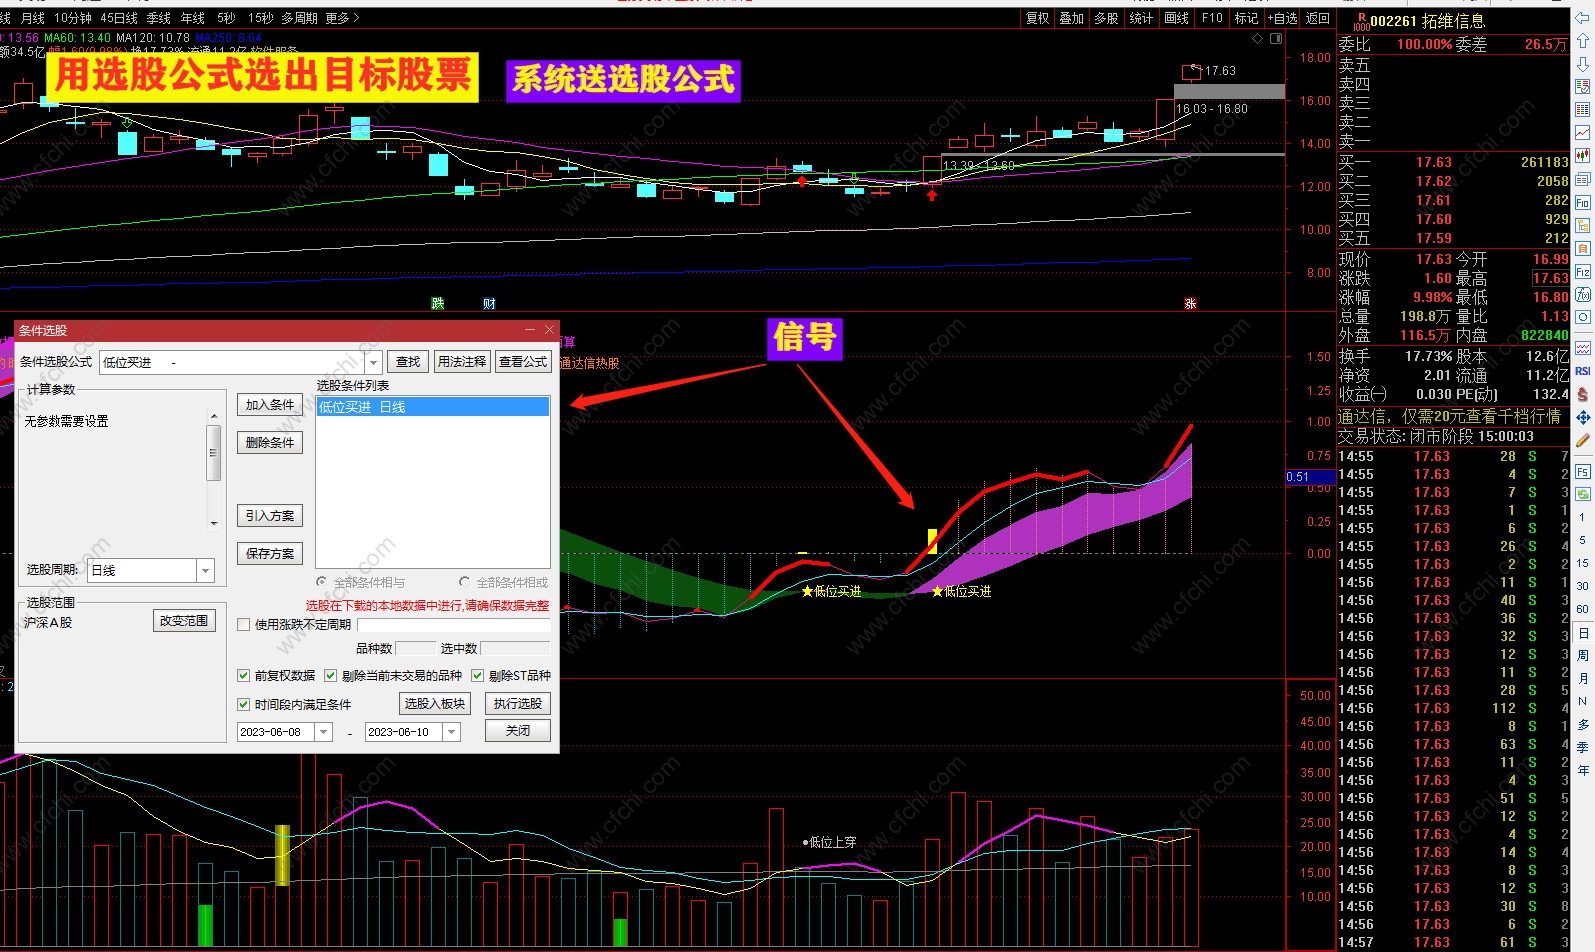
Task: Enable the 使用涨跌不定周期 checkbox
Action: point(243,624)
